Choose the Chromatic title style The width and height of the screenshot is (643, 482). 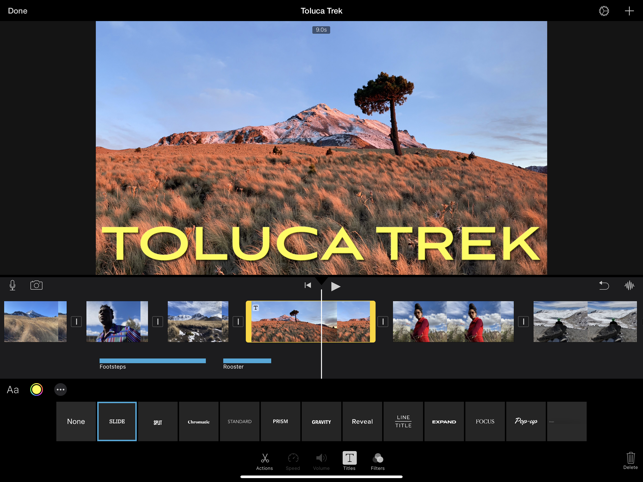tap(198, 421)
